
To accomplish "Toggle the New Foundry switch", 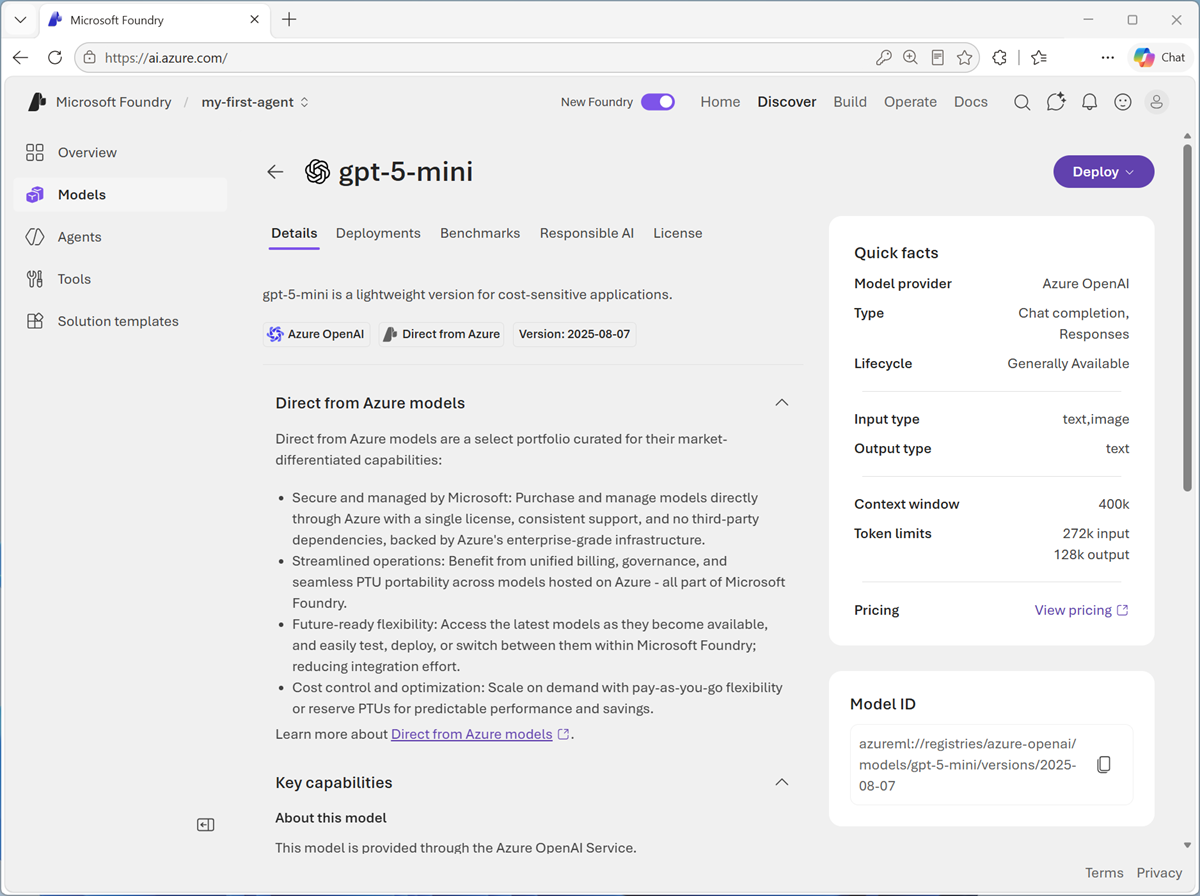I will point(658,102).
